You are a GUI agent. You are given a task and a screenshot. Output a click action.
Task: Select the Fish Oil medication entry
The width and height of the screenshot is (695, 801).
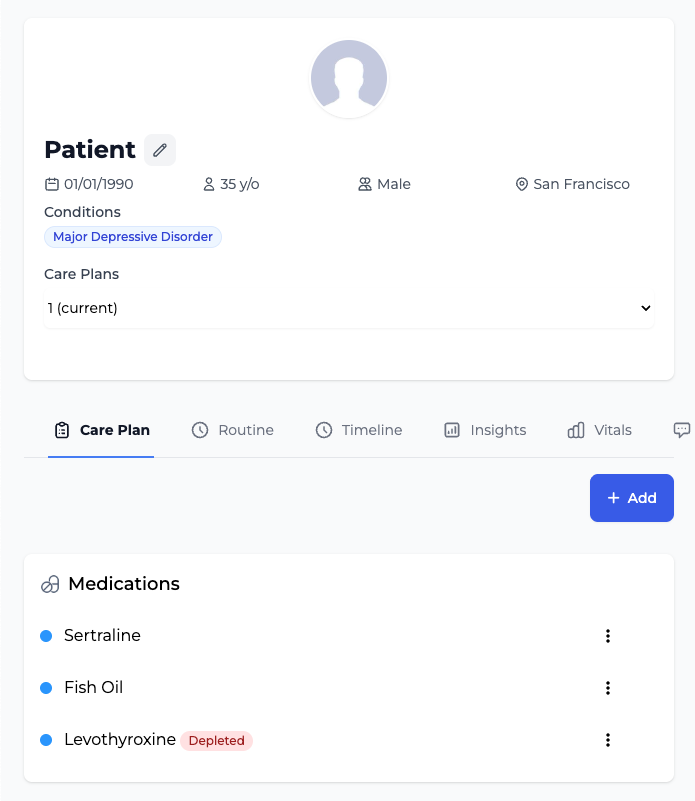(93, 688)
